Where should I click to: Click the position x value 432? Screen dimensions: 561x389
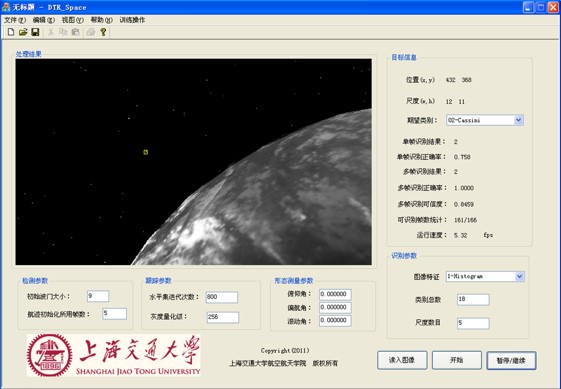coord(450,80)
